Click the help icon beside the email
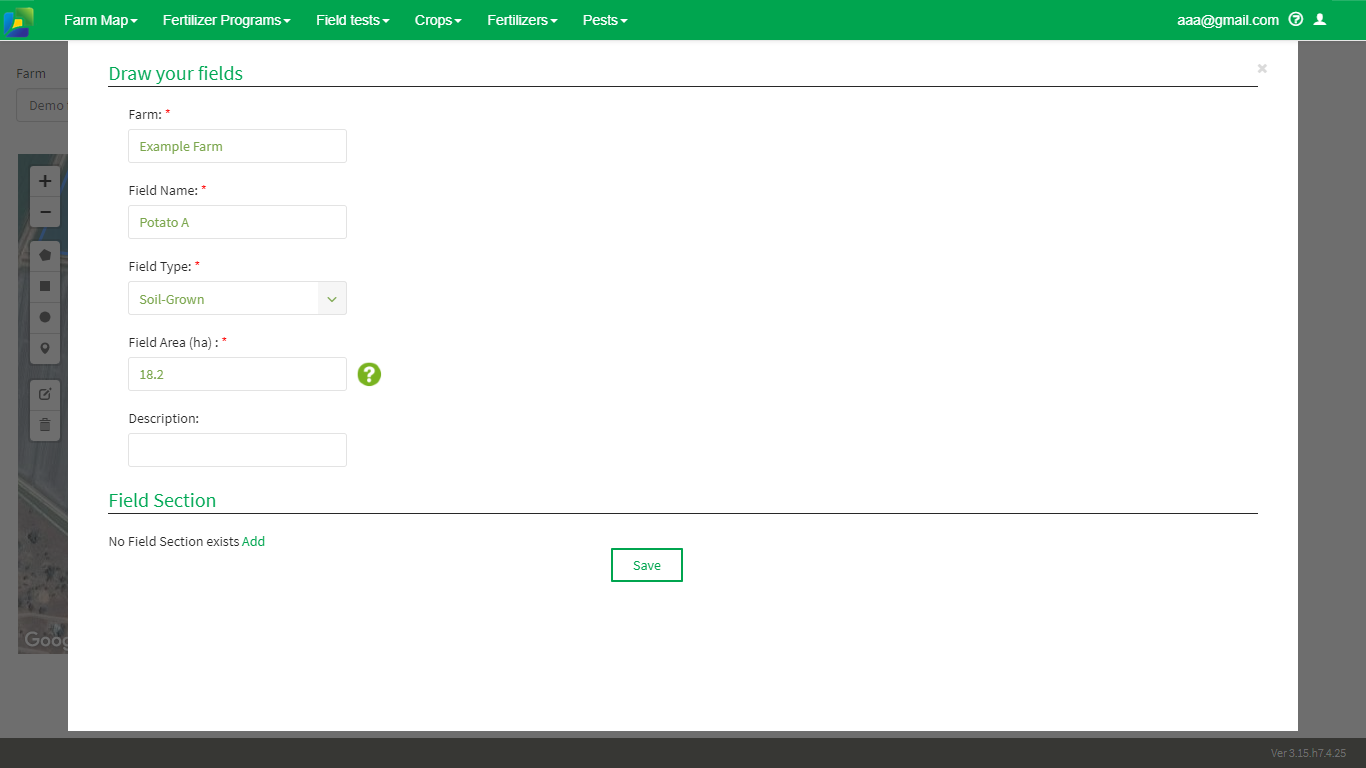The height and width of the screenshot is (768, 1366). click(1296, 19)
